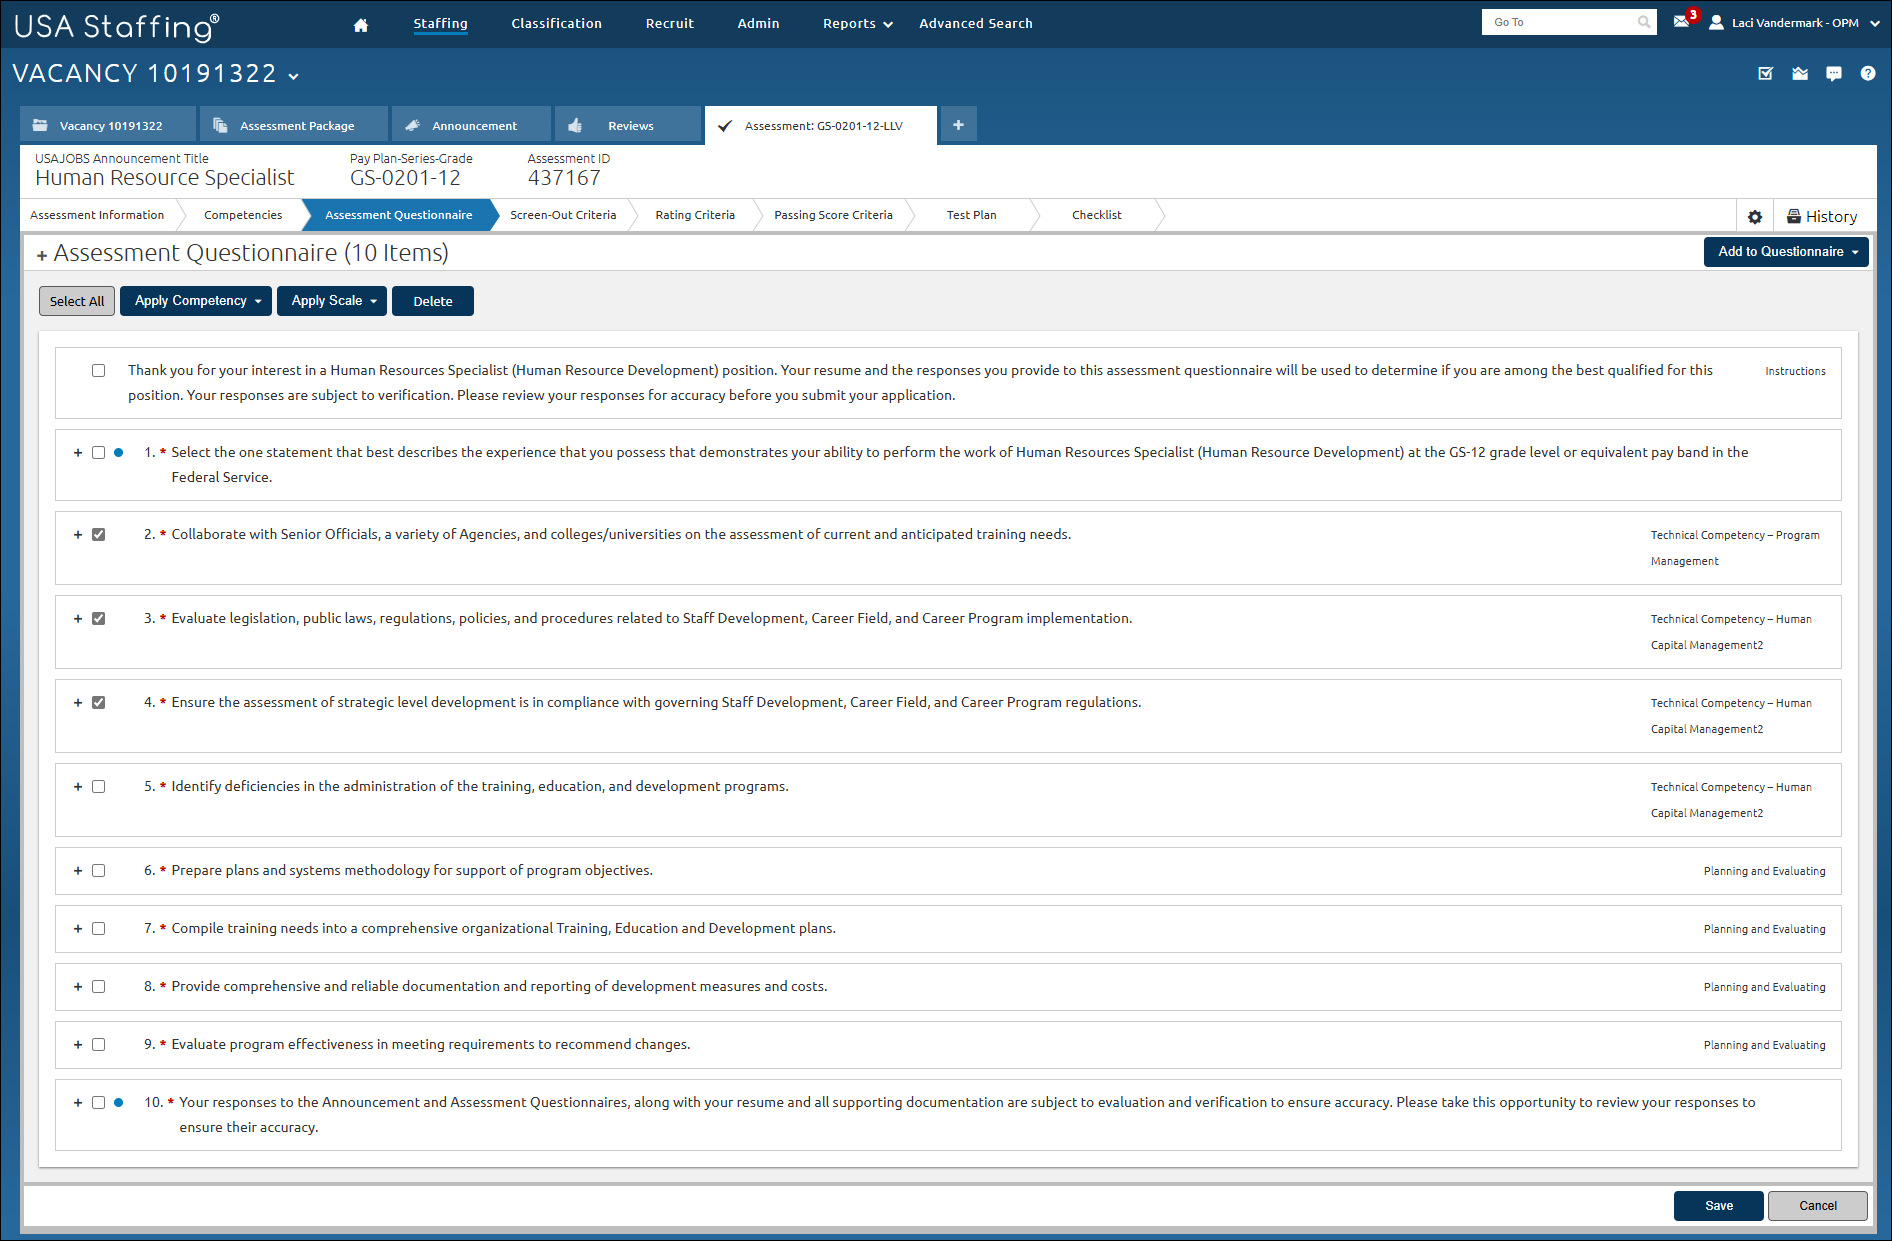Open the comments speech bubble icon

click(x=1834, y=73)
